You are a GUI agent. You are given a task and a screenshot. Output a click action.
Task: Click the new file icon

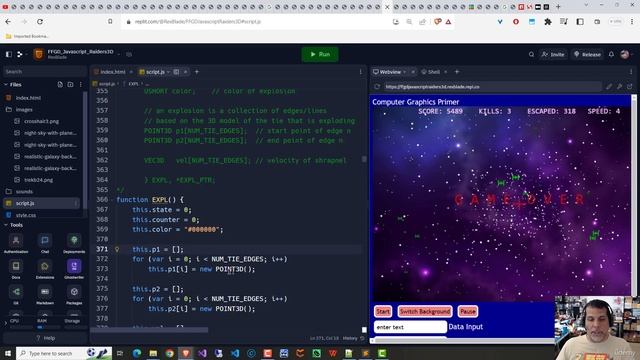coord(60,84)
